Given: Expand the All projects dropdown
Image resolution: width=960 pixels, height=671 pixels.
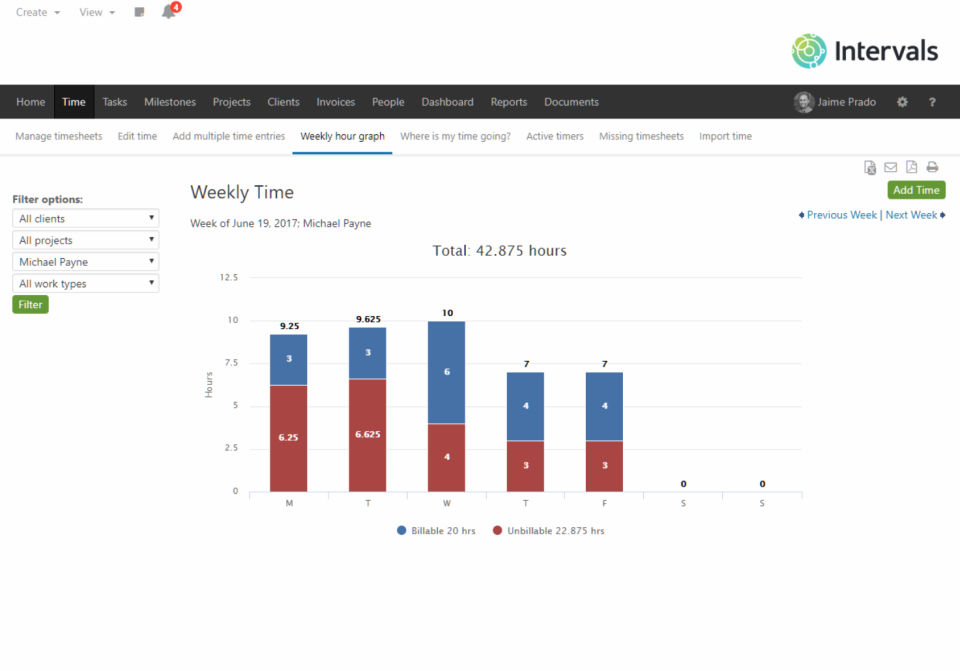Looking at the screenshot, I should [x=86, y=240].
